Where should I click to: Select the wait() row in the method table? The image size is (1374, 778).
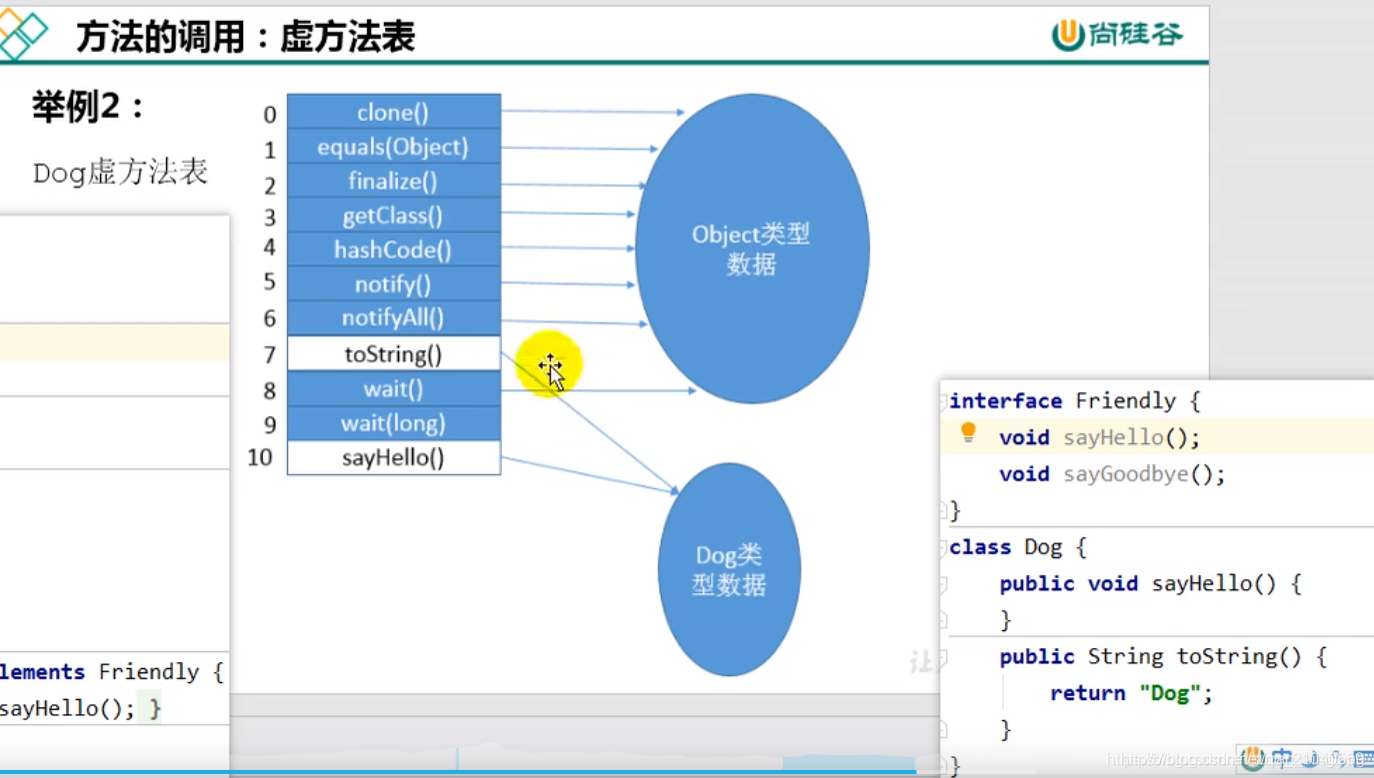(x=393, y=388)
